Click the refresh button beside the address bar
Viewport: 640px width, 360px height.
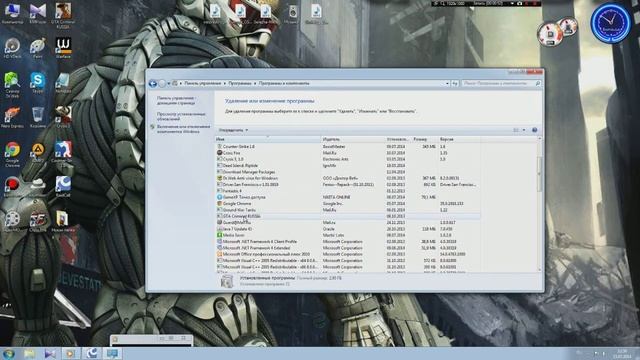point(455,83)
